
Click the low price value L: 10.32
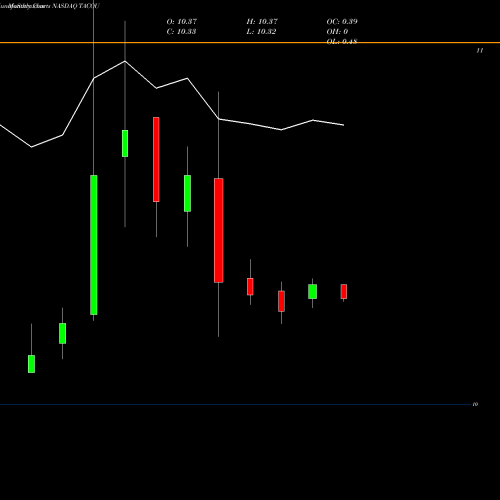click(x=261, y=32)
